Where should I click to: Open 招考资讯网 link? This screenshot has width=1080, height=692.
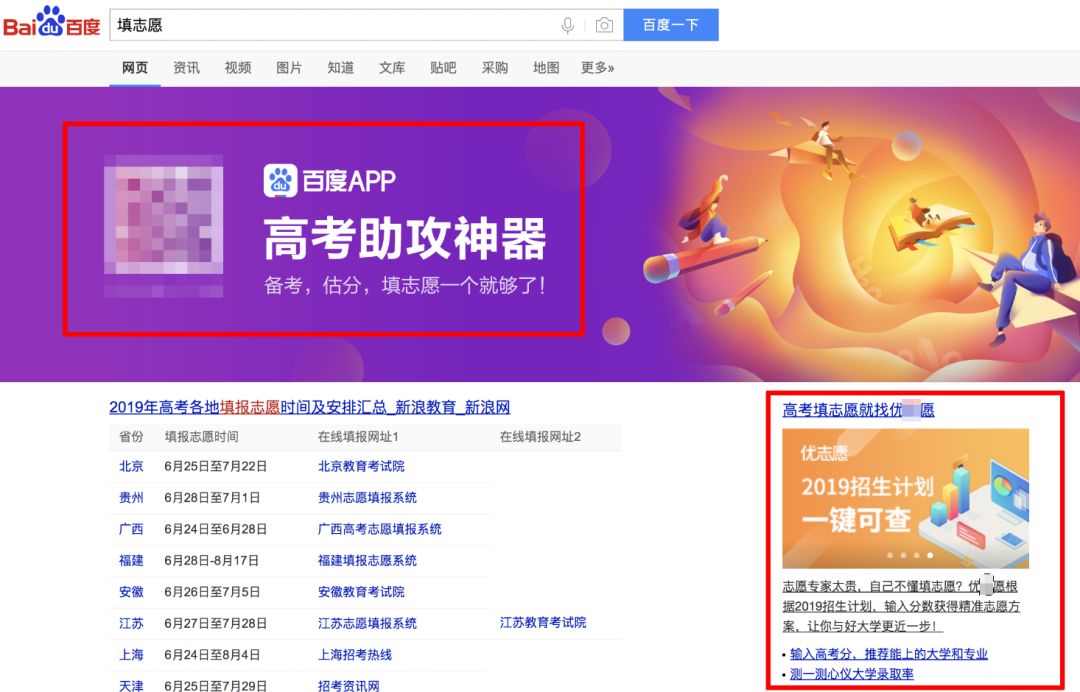(x=349, y=686)
